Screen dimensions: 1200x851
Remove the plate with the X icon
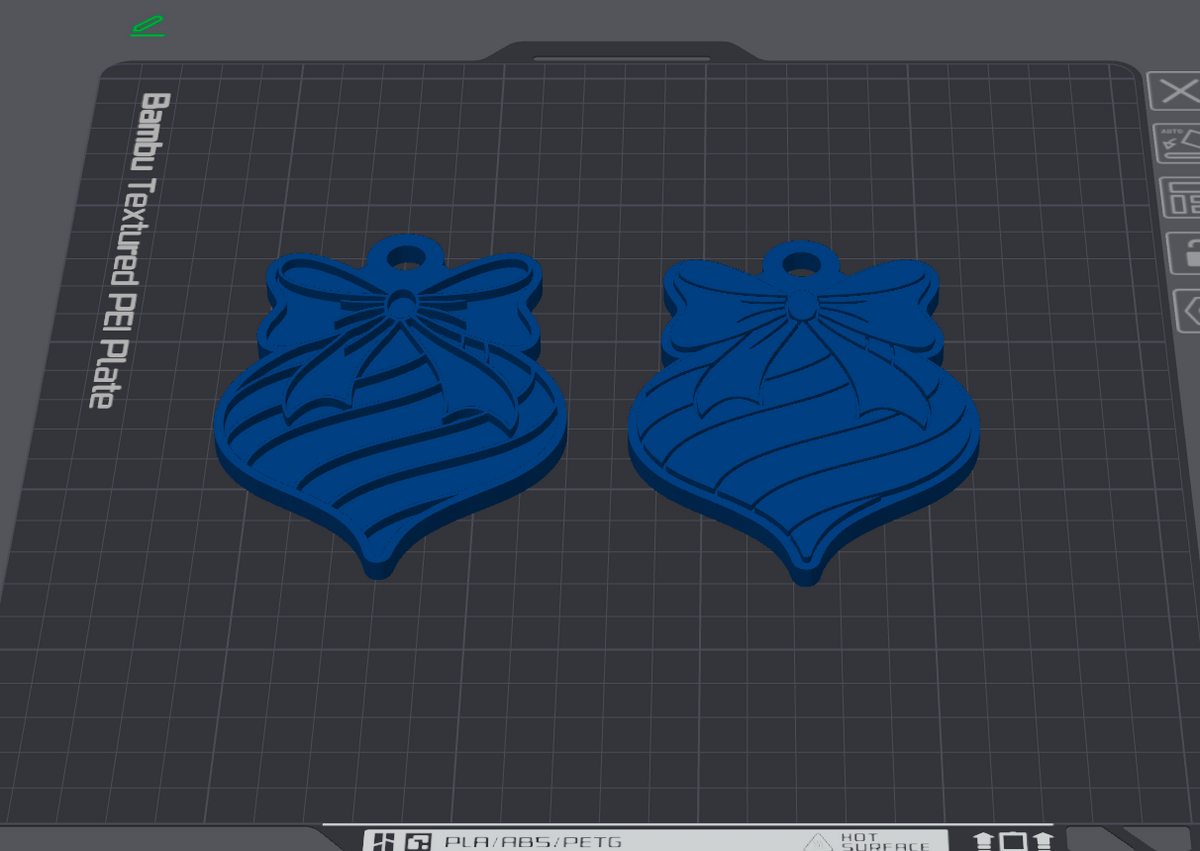(x=1175, y=92)
